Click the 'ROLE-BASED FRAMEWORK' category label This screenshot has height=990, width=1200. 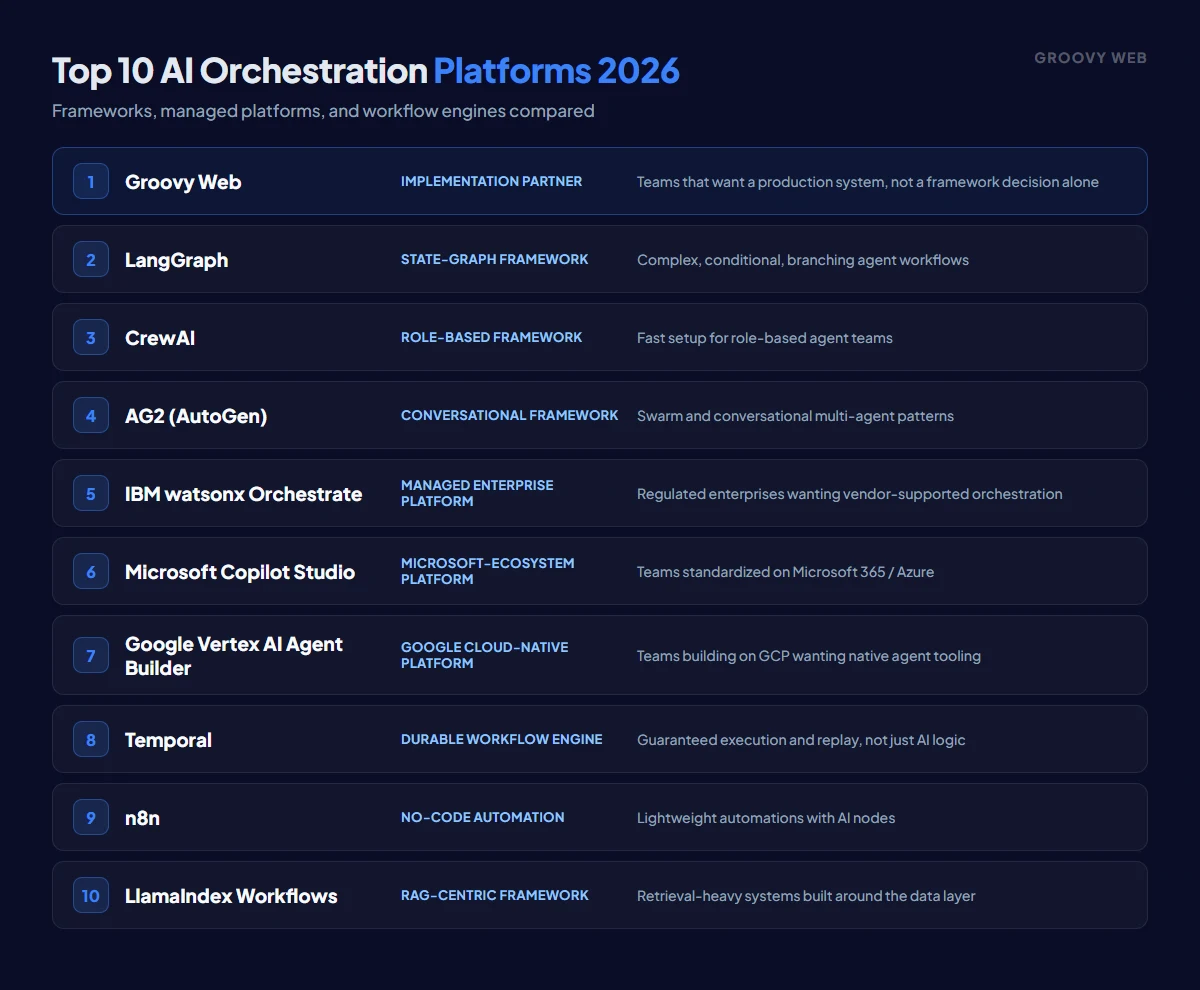(x=491, y=337)
